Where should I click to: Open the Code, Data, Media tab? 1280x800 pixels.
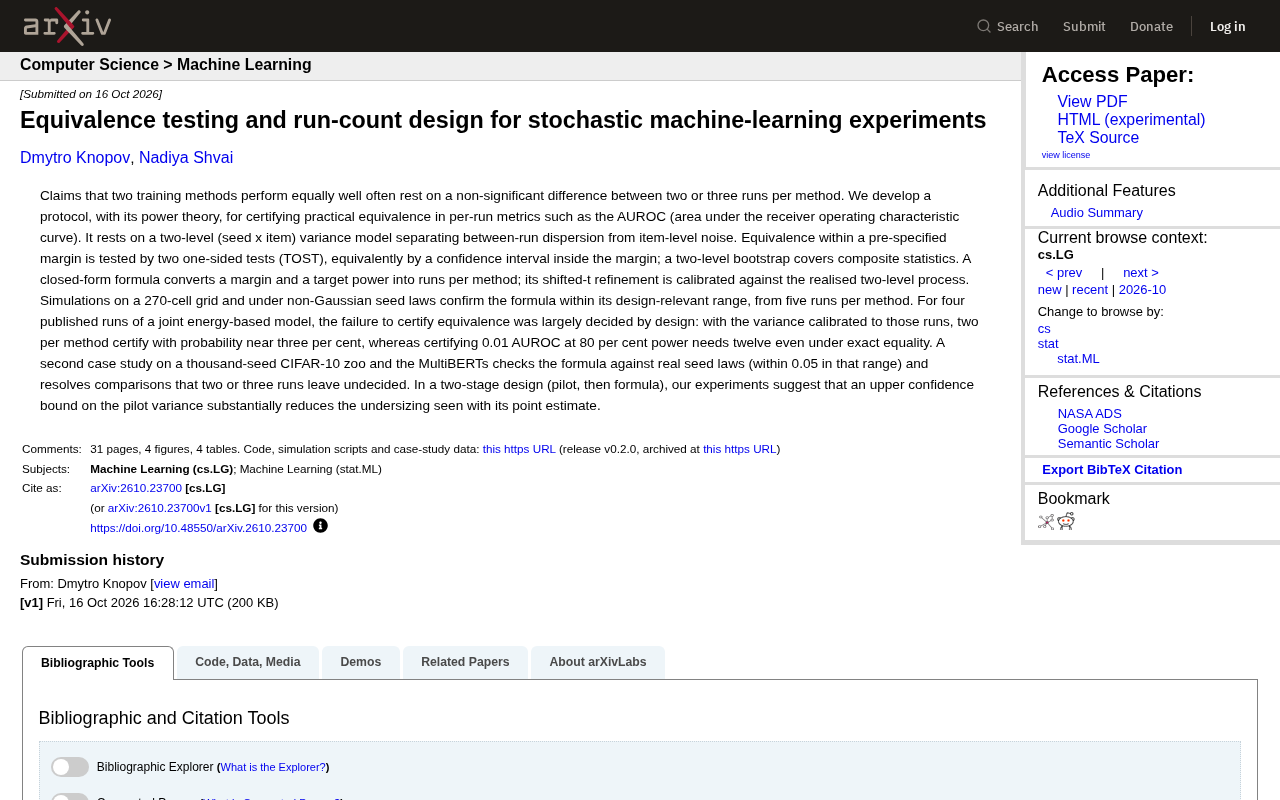248,662
